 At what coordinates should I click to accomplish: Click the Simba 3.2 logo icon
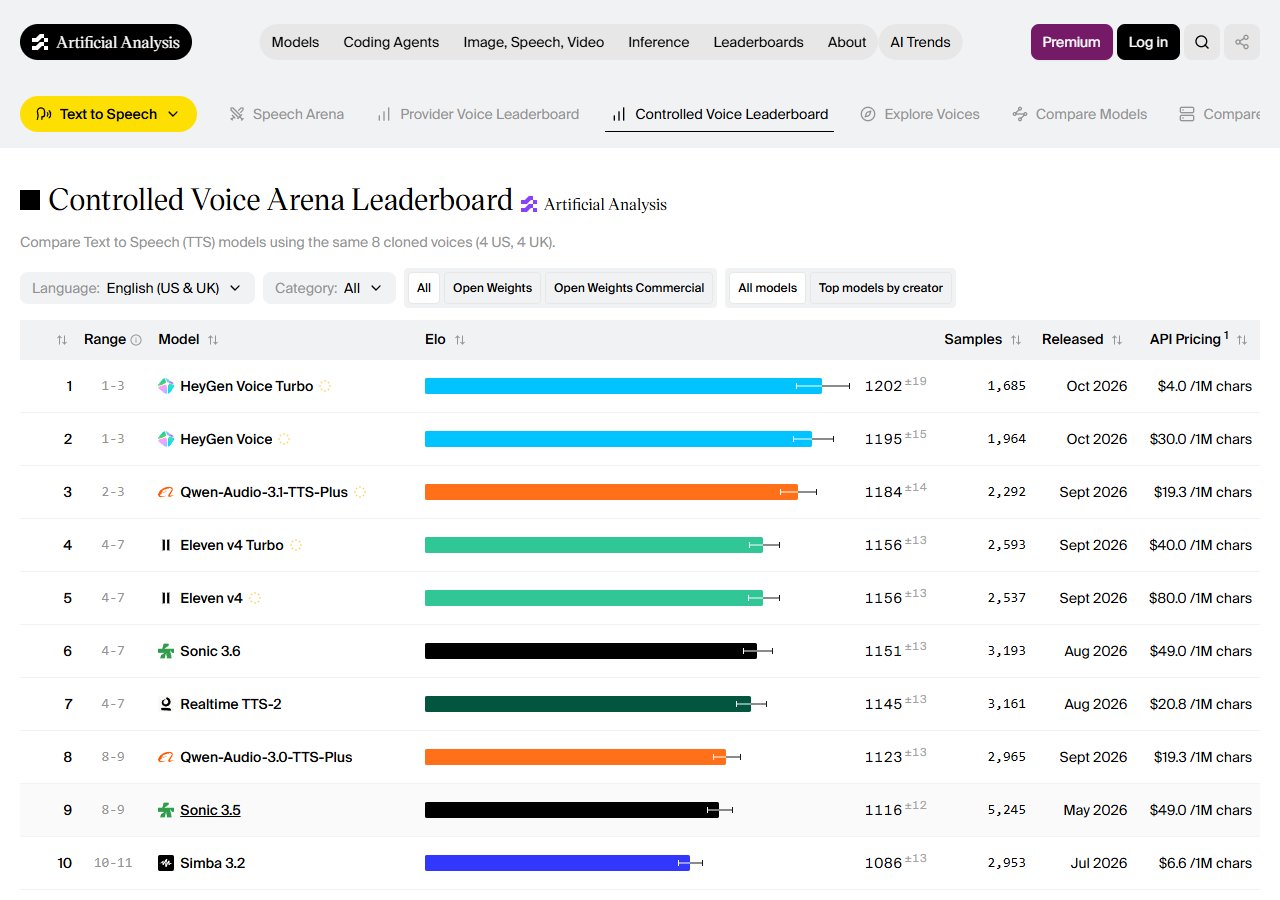point(166,863)
